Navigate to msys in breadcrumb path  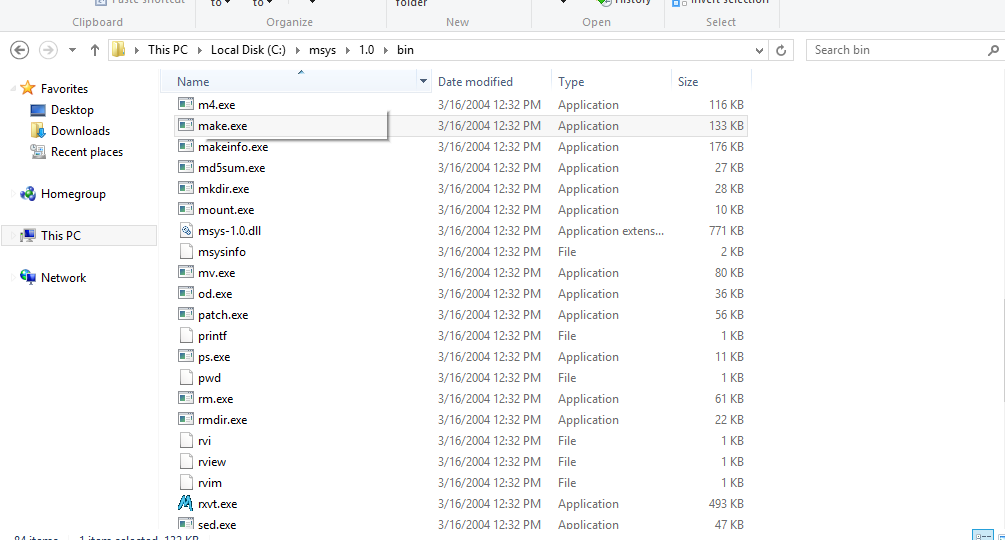(x=323, y=50)
